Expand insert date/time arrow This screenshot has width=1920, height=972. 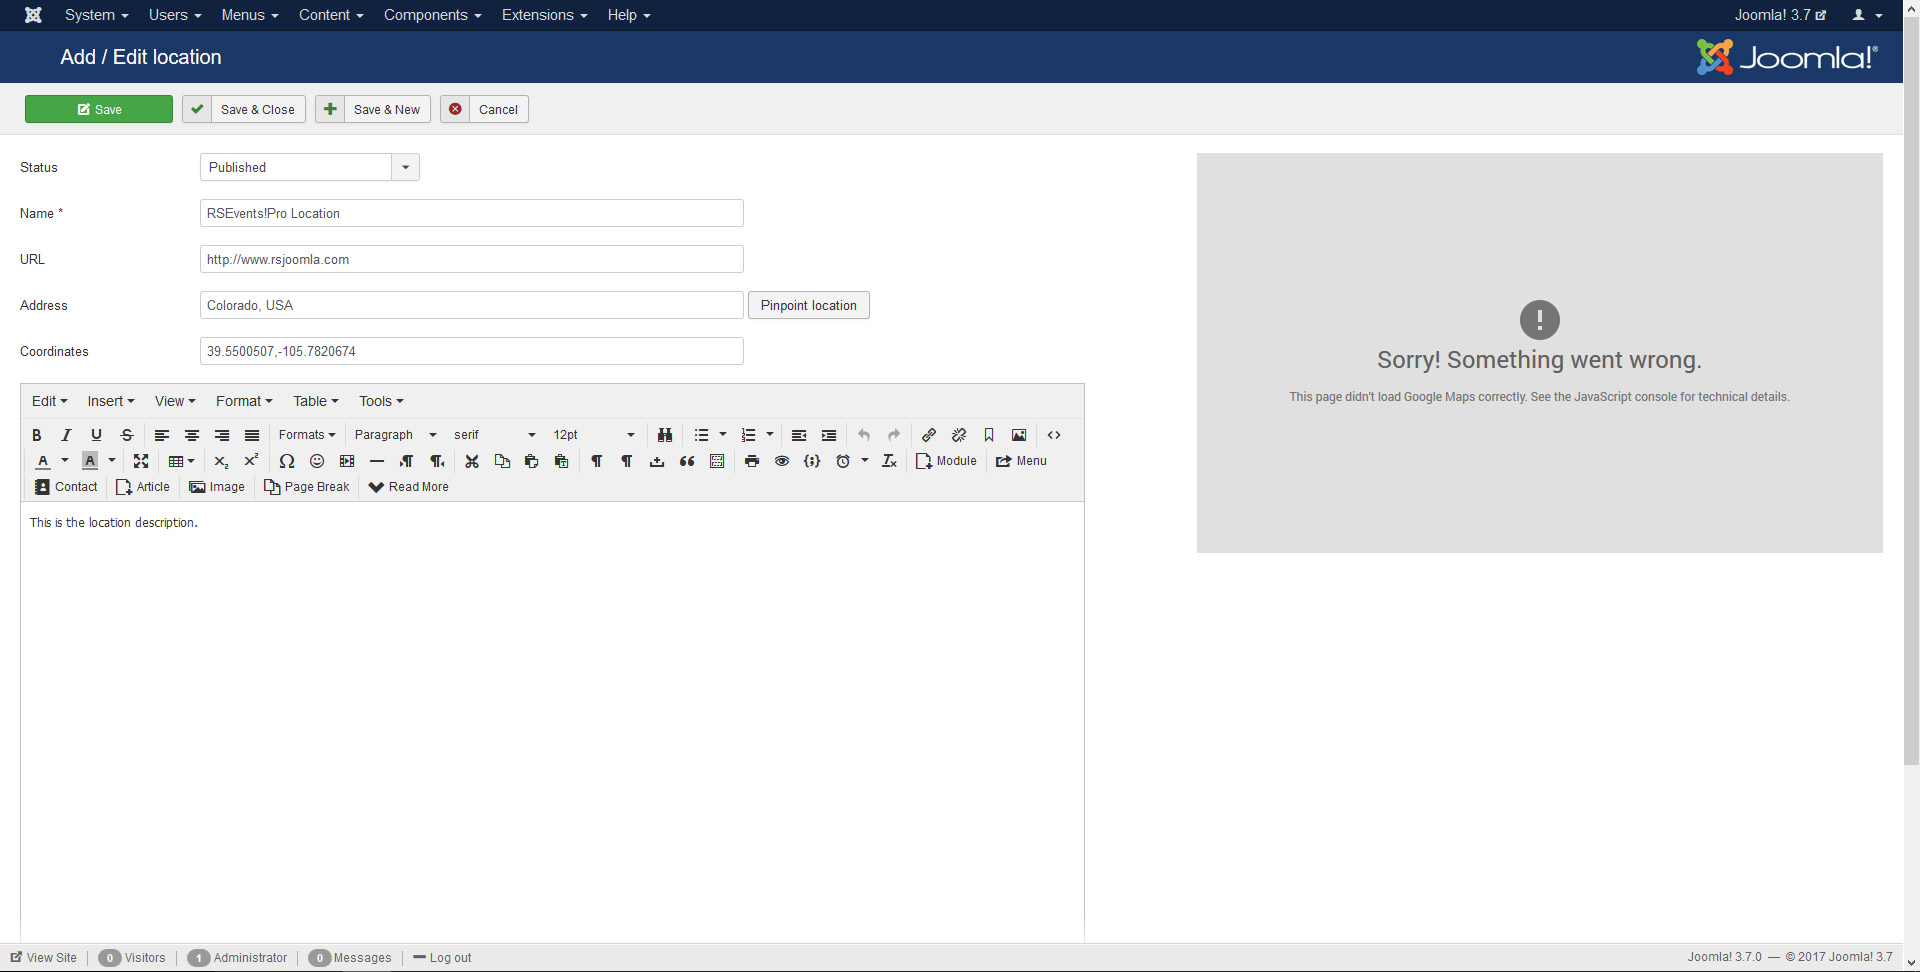point(865,461)
